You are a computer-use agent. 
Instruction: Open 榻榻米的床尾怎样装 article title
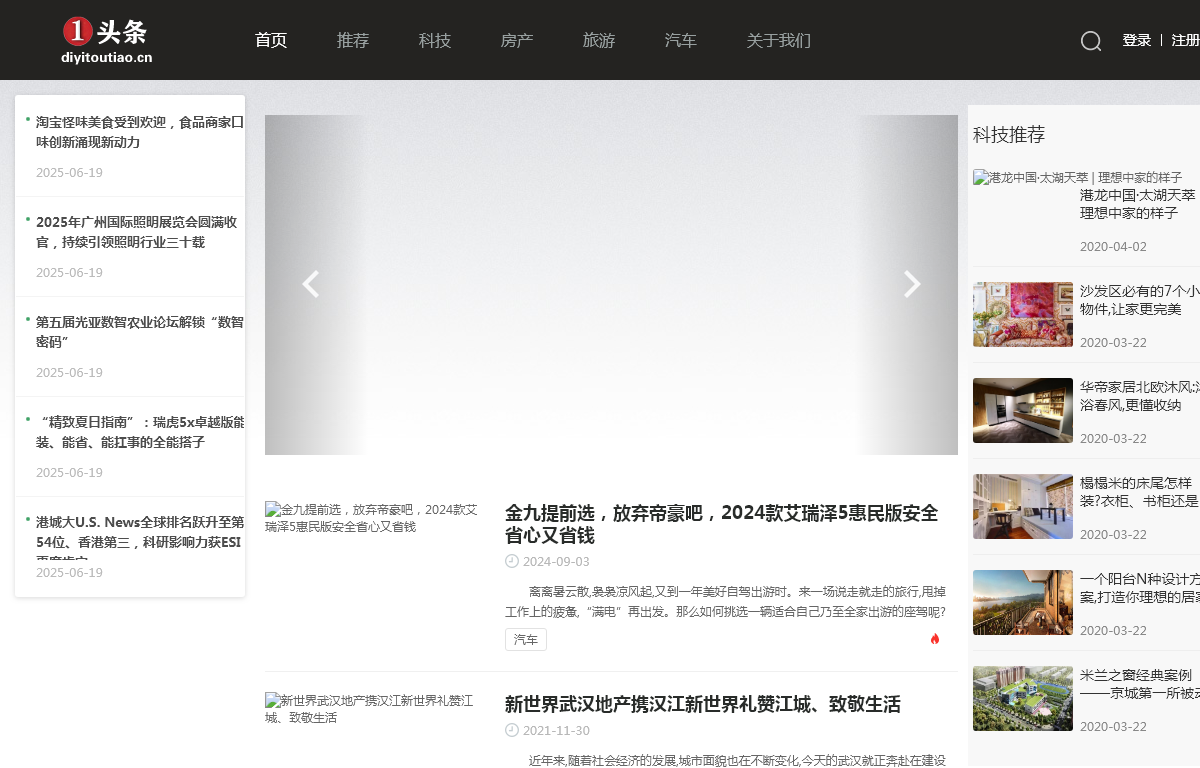1140,492
